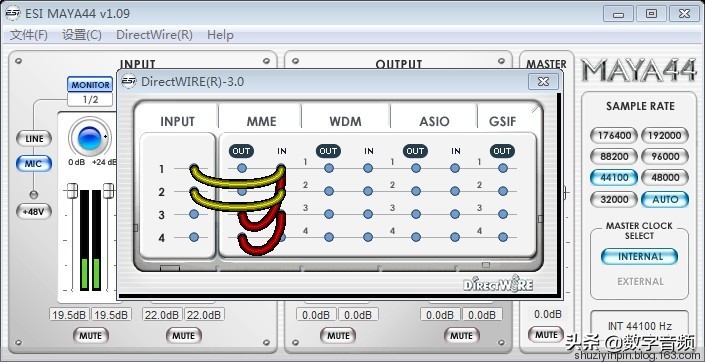Click ESI logo icon in MAYA44 title bar

click(x=13, y=13)
